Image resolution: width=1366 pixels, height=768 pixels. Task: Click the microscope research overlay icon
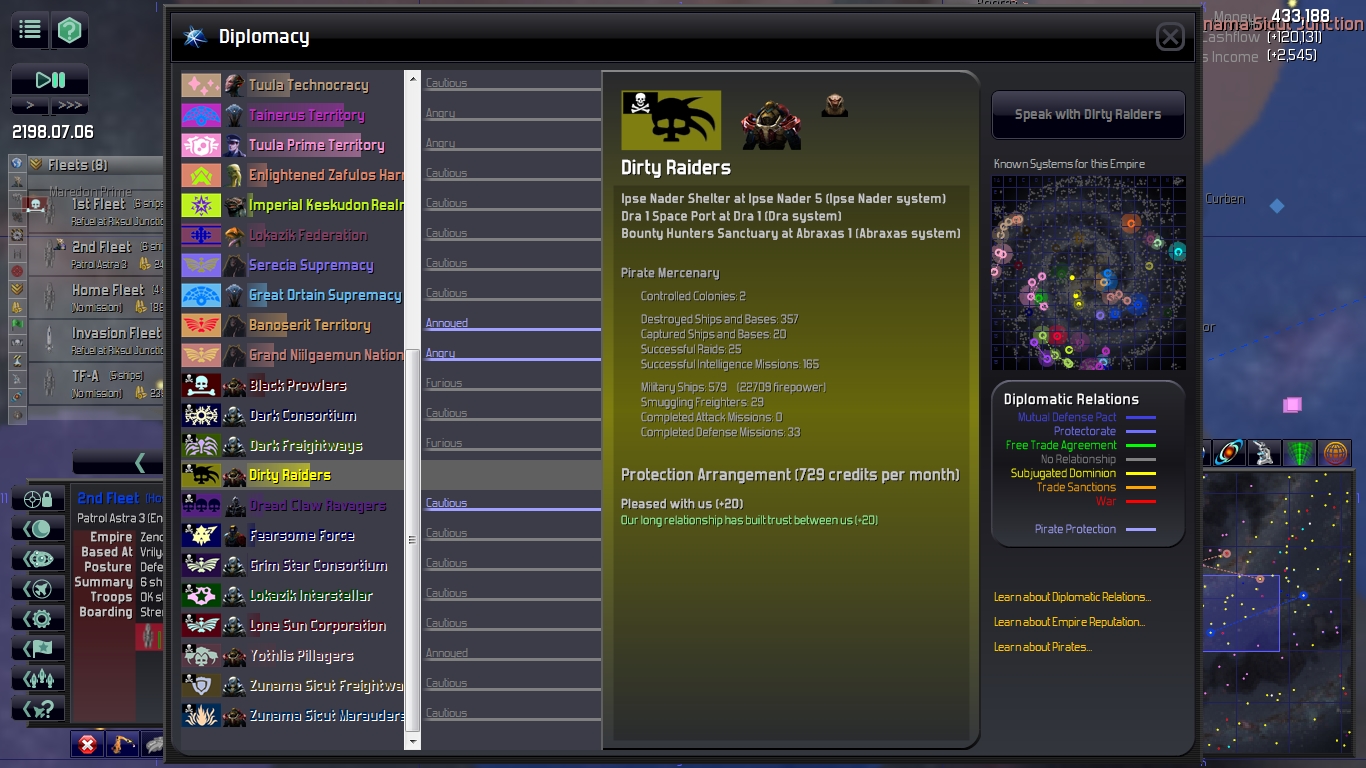point(1265,453)
